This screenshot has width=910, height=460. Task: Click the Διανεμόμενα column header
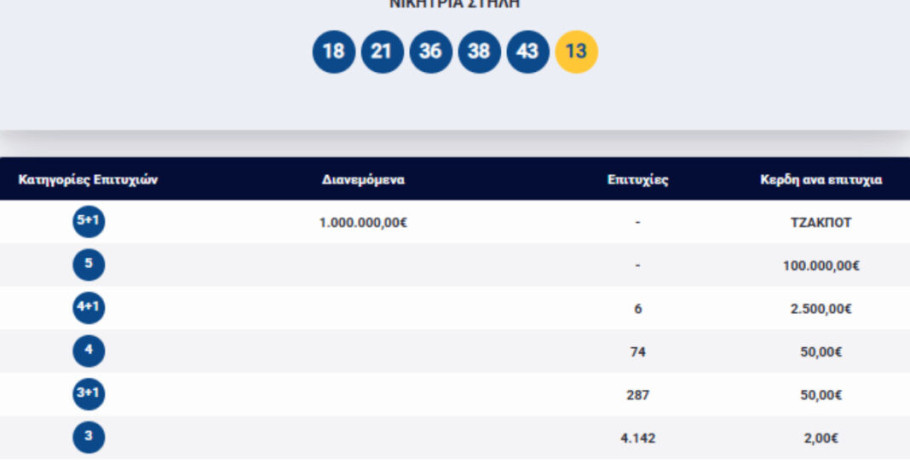(363, 180)
